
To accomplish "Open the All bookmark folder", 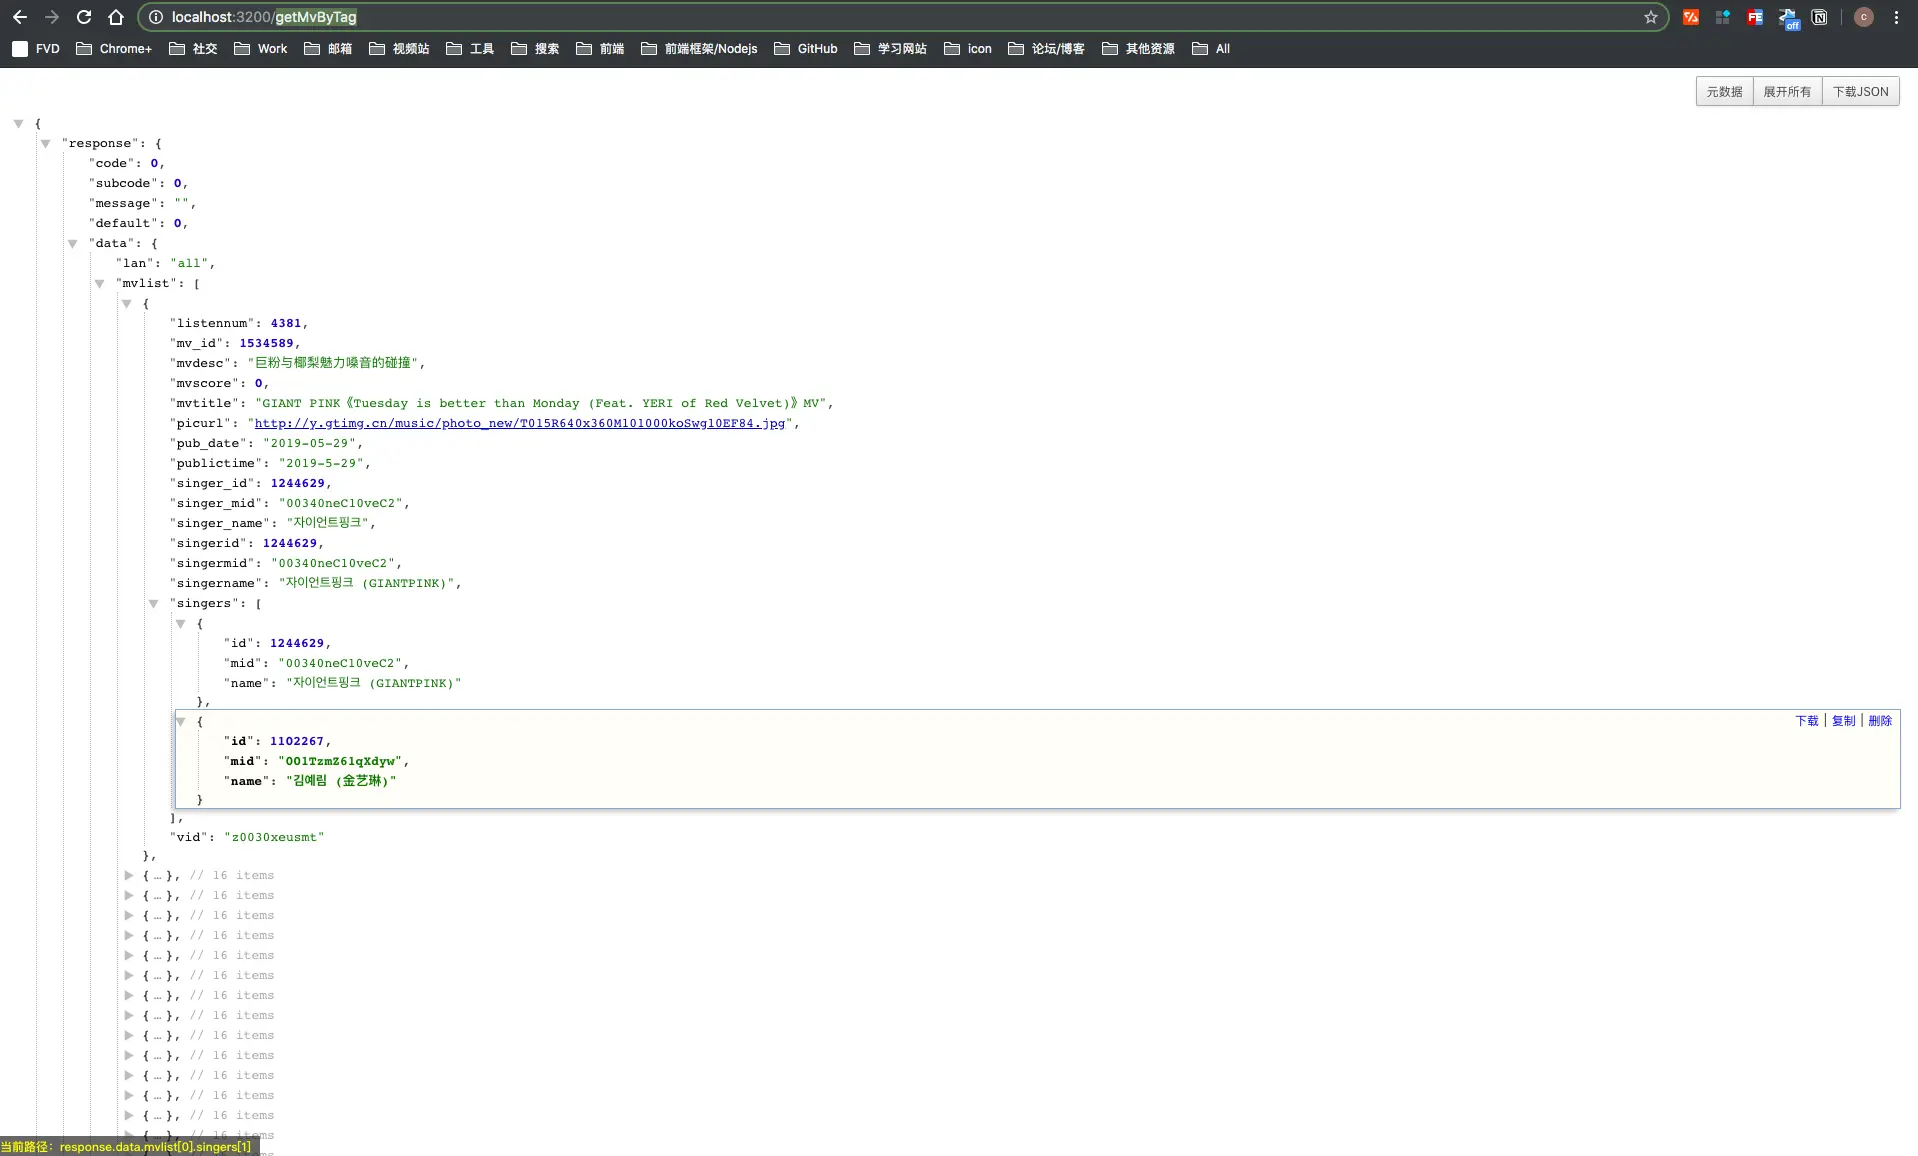I will 1211,48.
